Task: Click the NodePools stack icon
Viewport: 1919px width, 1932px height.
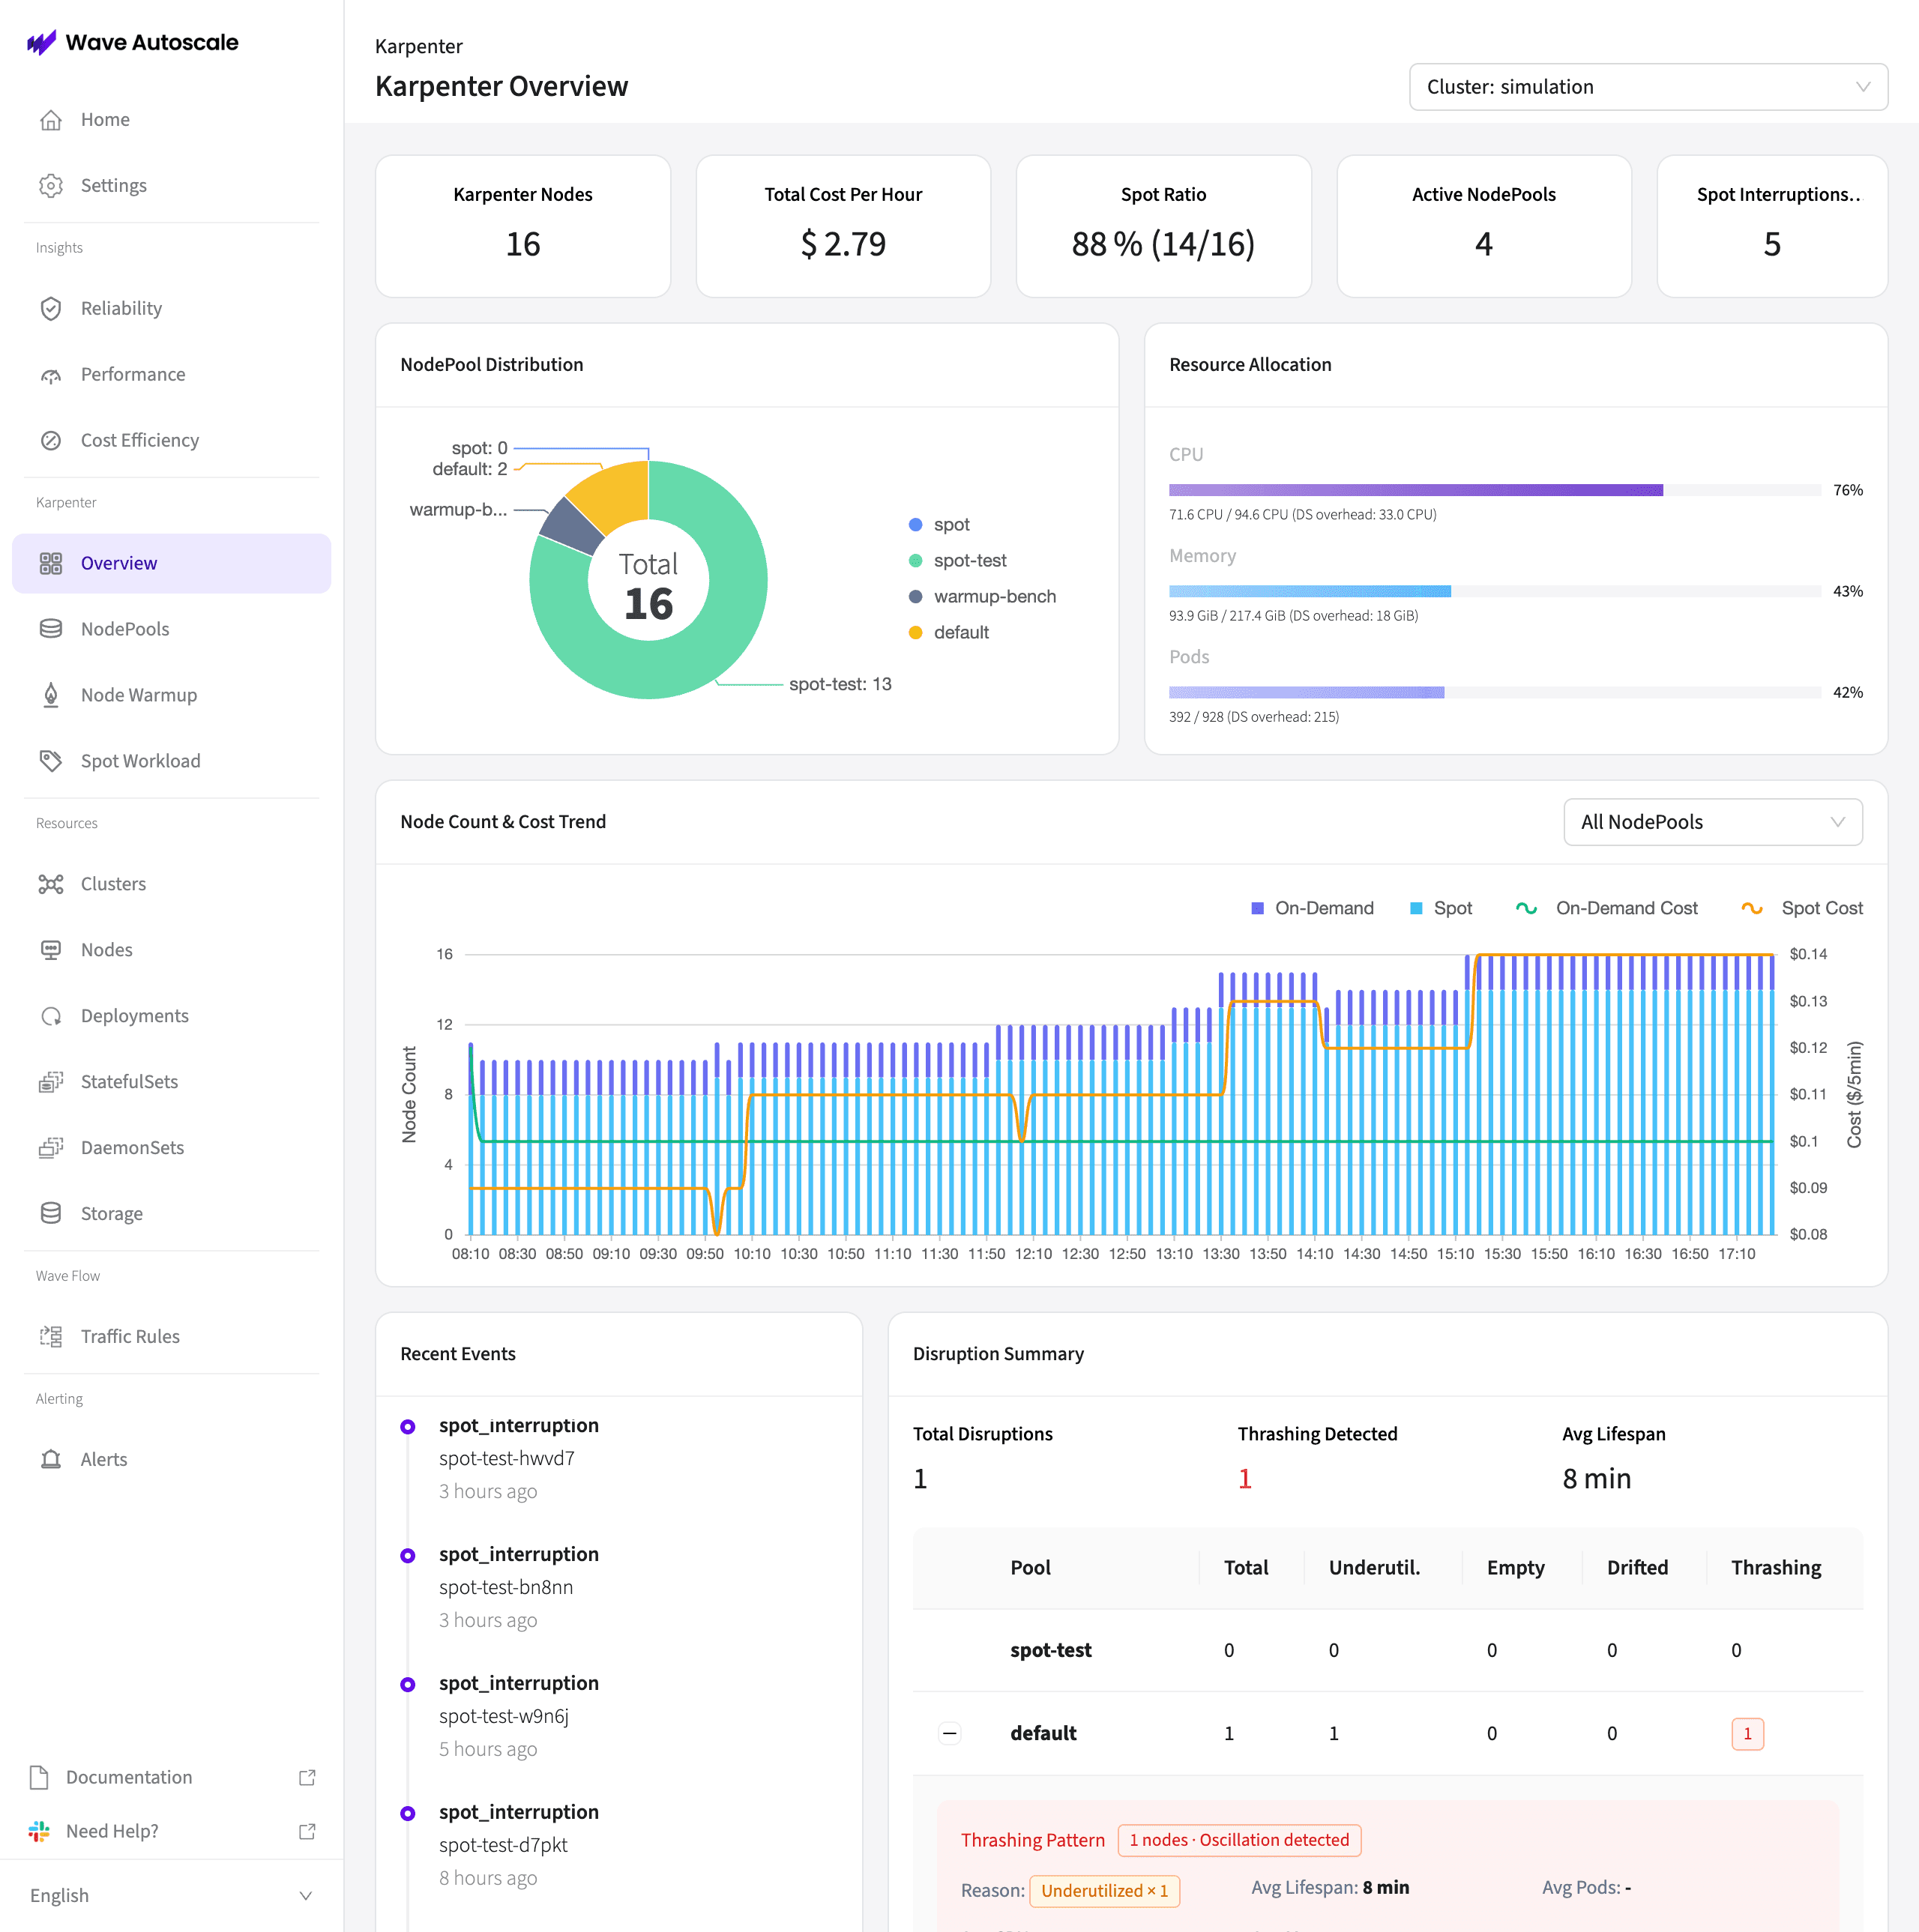Action: point(51,630)
